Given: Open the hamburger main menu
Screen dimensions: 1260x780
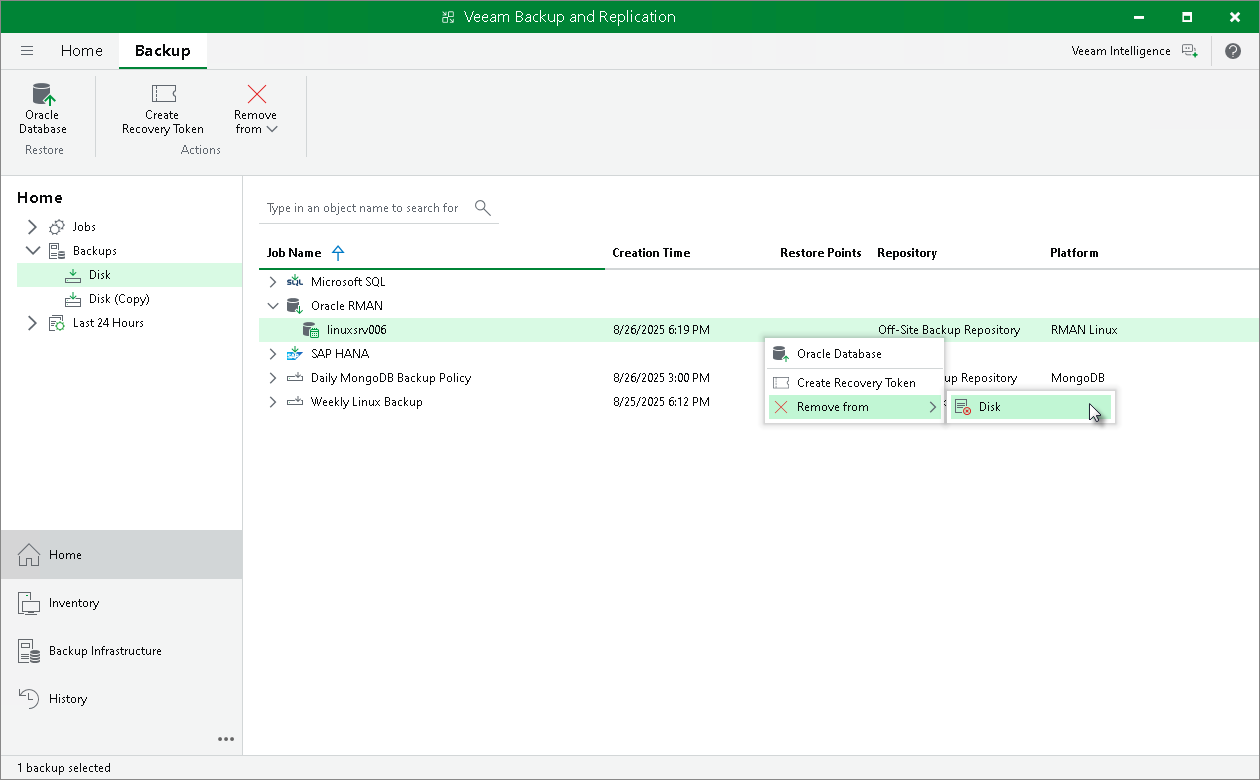Looking at the screenshot, I should [x=27, y=51].
